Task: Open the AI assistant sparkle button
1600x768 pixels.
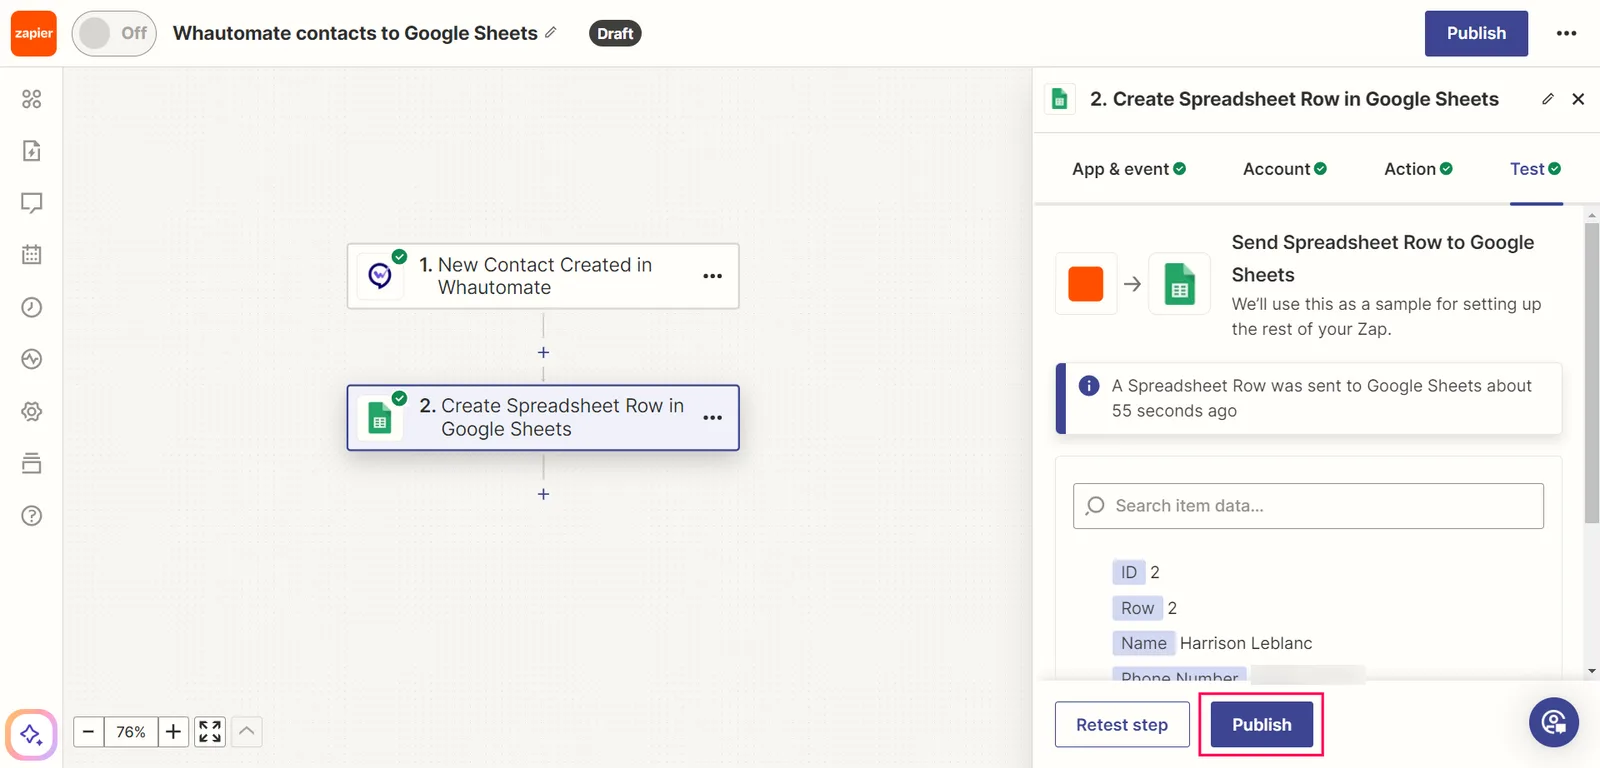Action: (31, 735)
